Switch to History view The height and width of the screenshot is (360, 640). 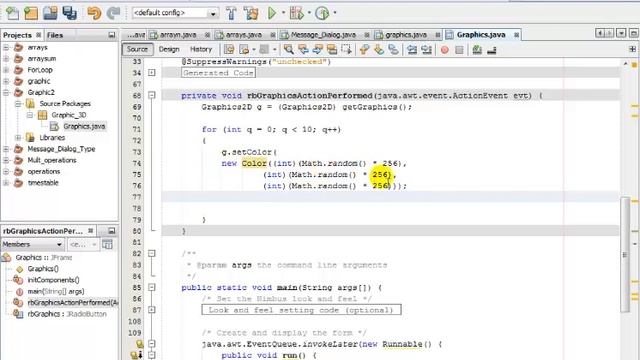[201, 49]
